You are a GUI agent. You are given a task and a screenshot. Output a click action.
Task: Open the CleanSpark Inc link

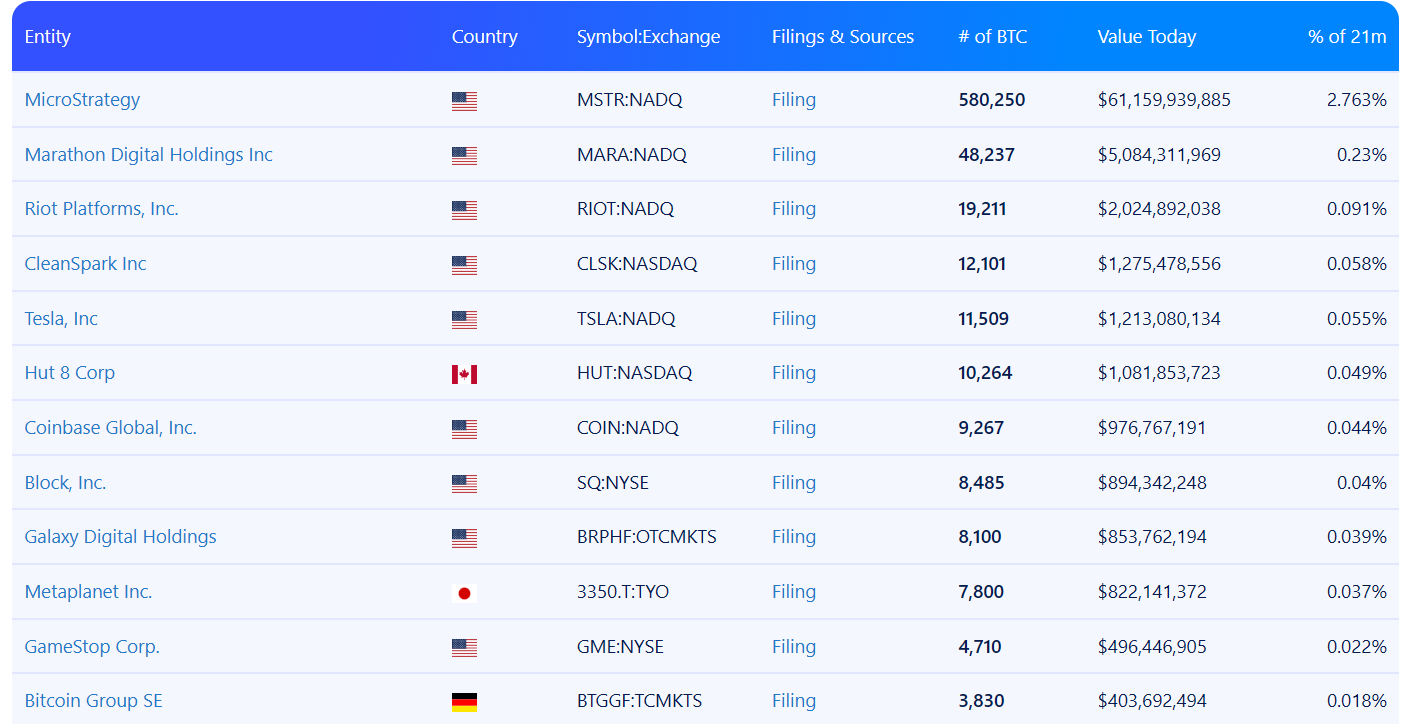tap(86, 264)
